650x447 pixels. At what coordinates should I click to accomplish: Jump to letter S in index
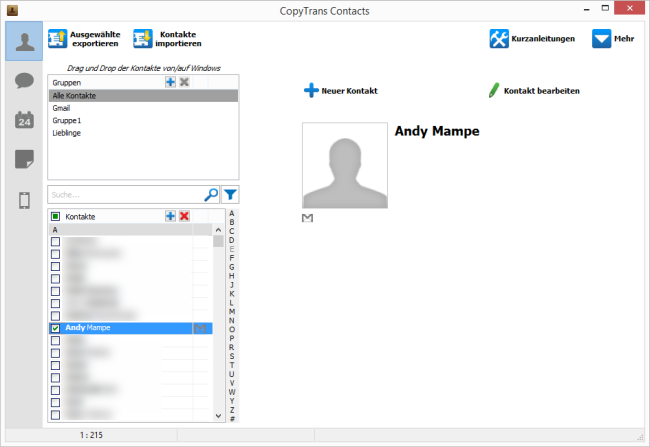pyautogui.click(x=232, y=356)
